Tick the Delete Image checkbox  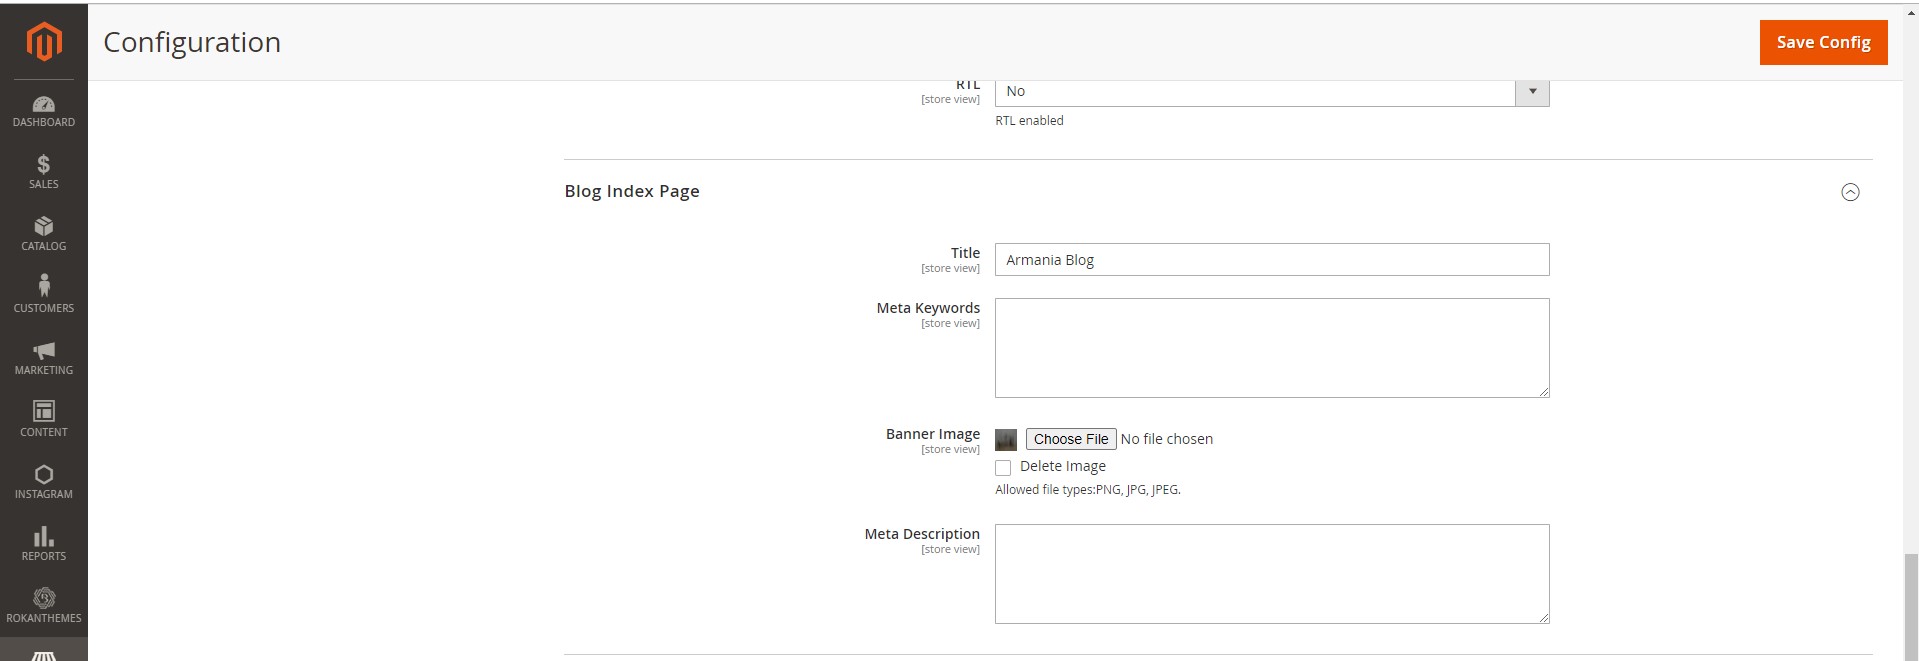pos(1003,467)
